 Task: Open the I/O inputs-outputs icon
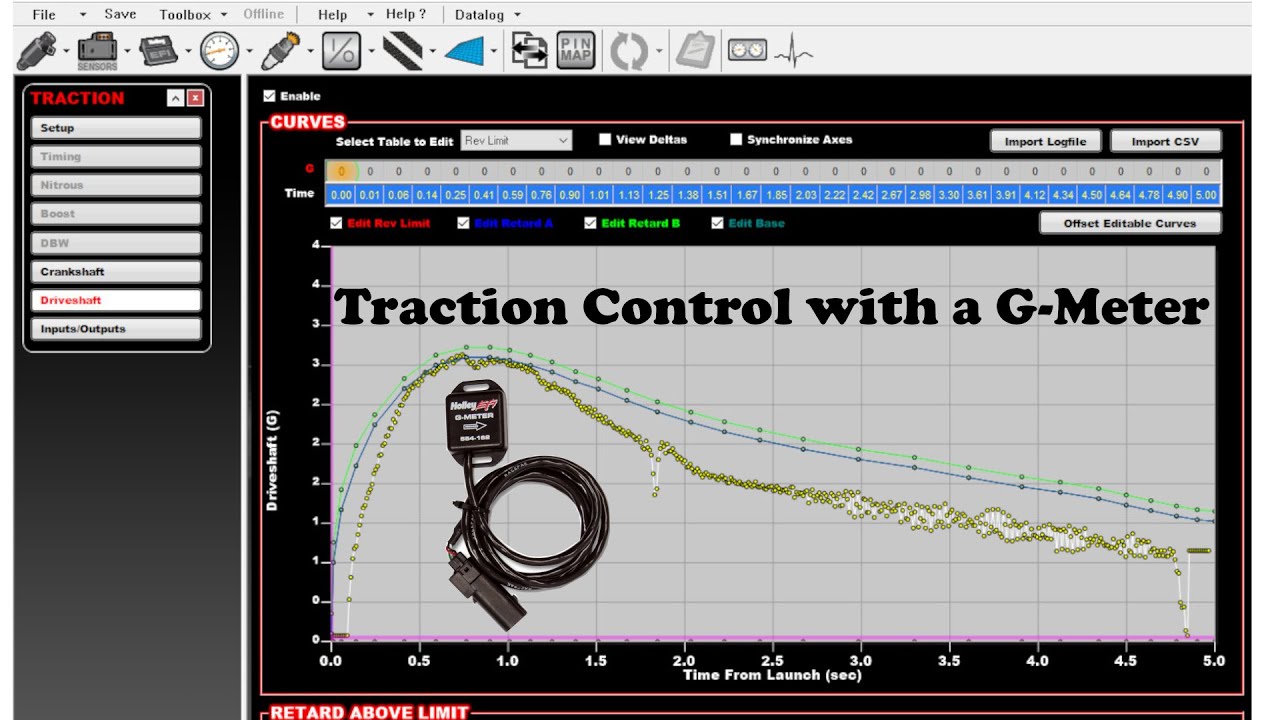341,50
